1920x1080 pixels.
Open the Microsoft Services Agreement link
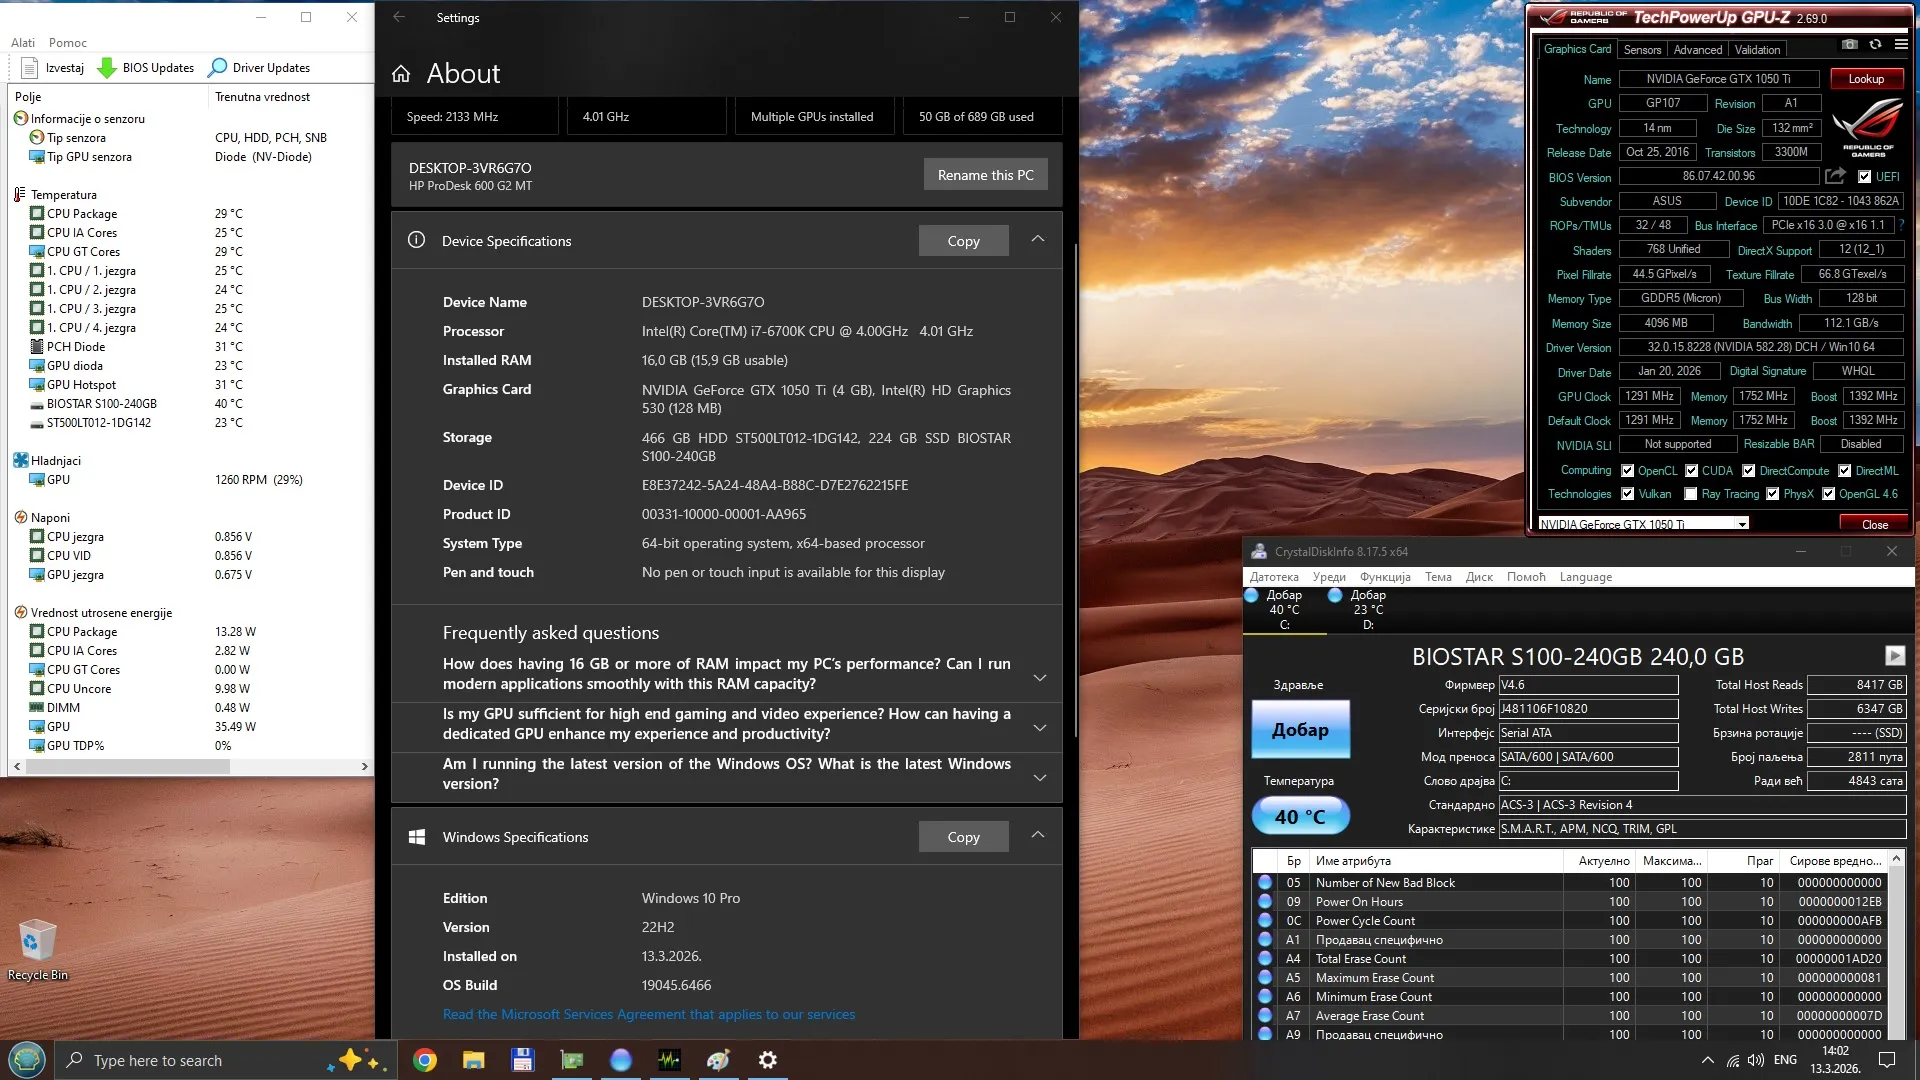pyautogui.click(x=648, y=1014)
